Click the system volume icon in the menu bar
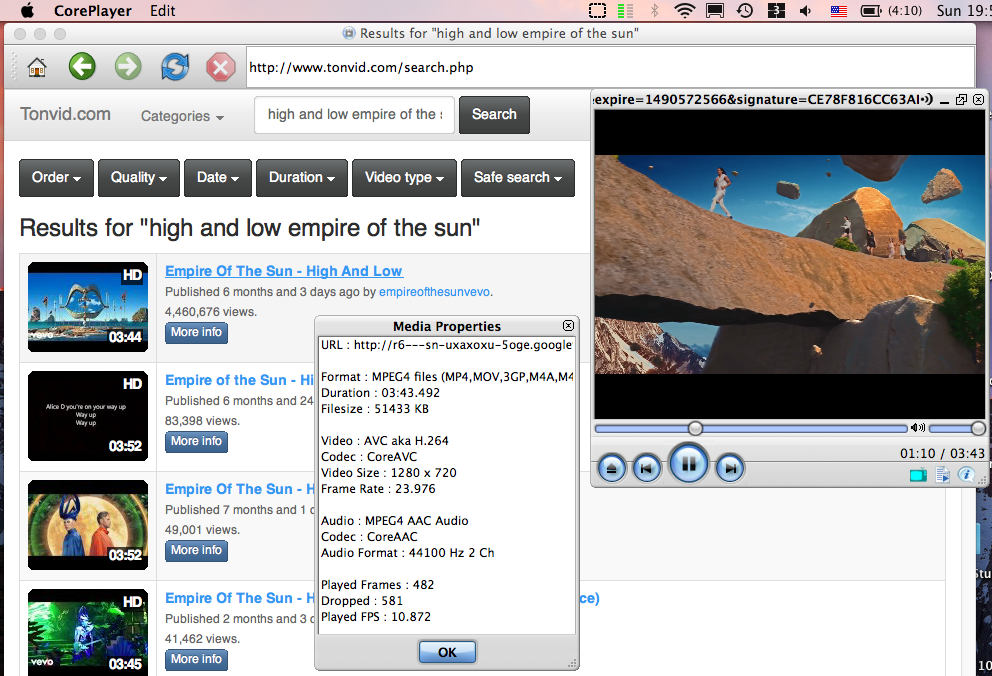This screenshot has height=676, width=992. point(806,11)
